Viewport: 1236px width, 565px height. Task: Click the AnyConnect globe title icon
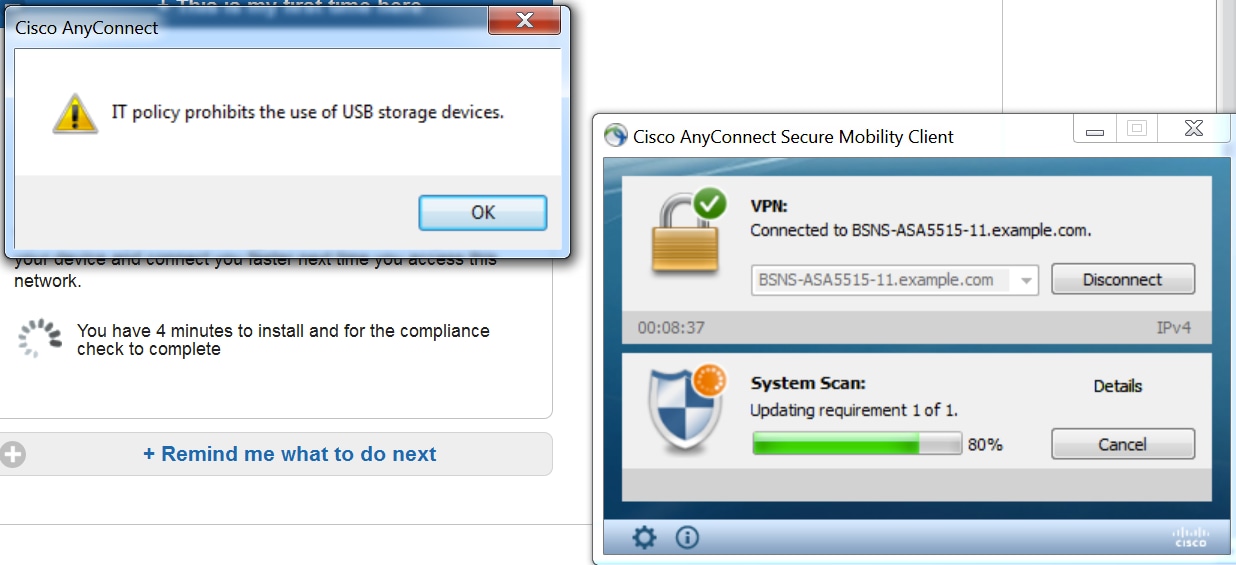click(x=616, y=136)
